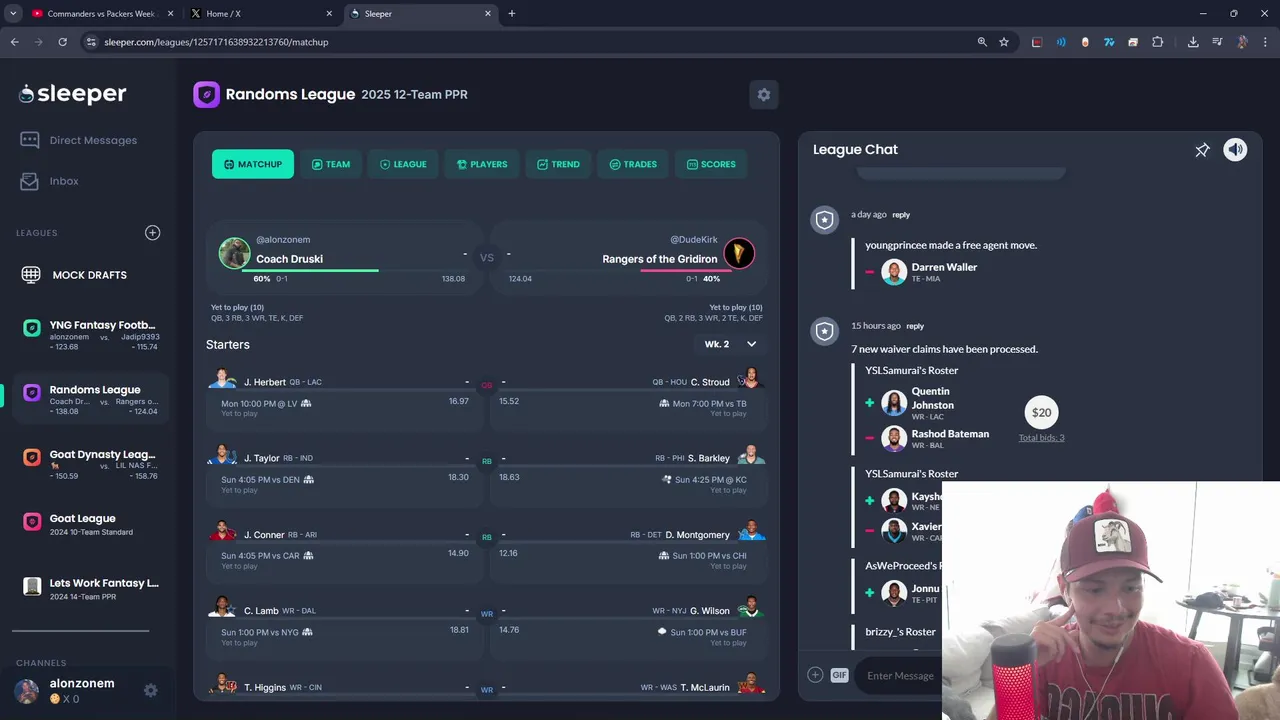The height and width of the screenshot is (720, 1280).
Task: Click the browser back arrow
Action: pos(14,42)
